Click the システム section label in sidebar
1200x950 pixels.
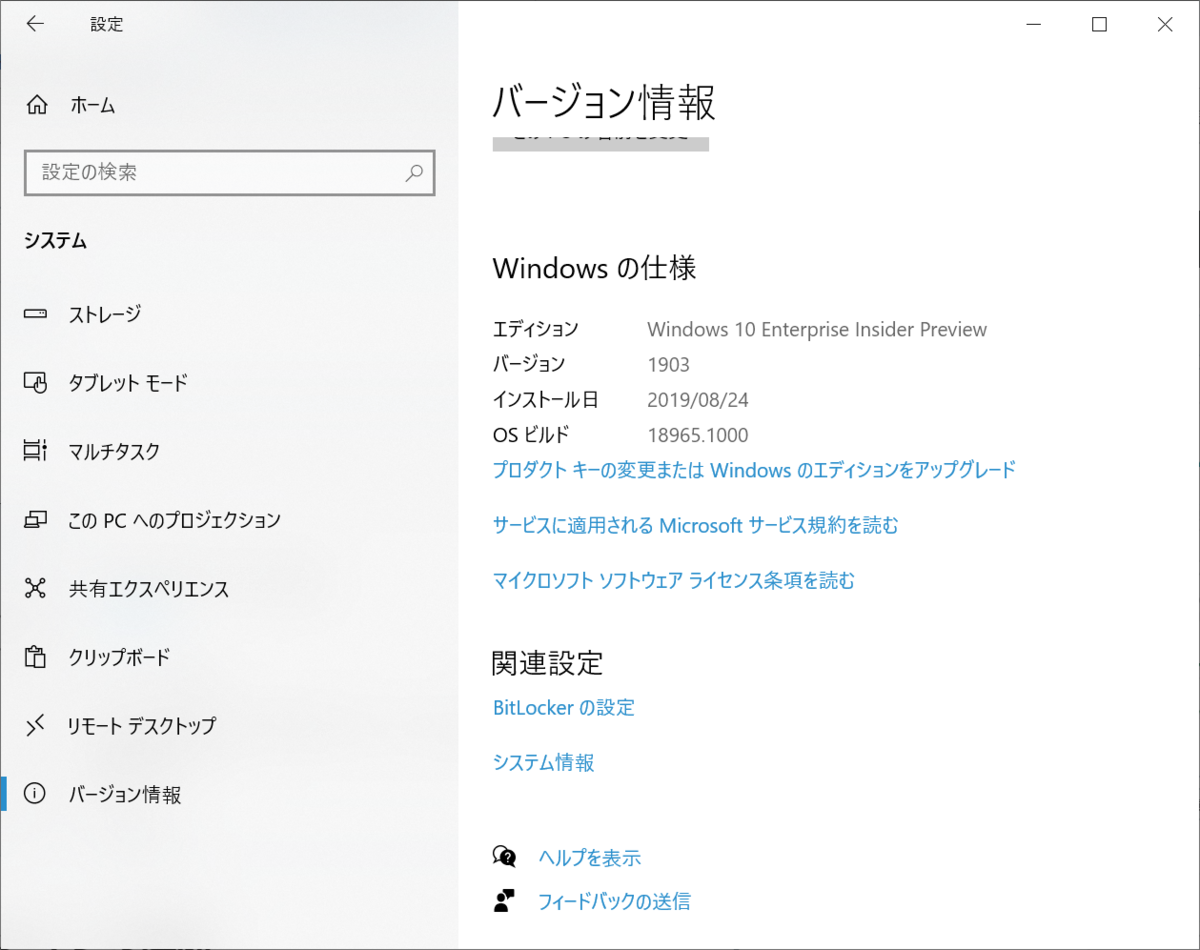click(56, 241)
